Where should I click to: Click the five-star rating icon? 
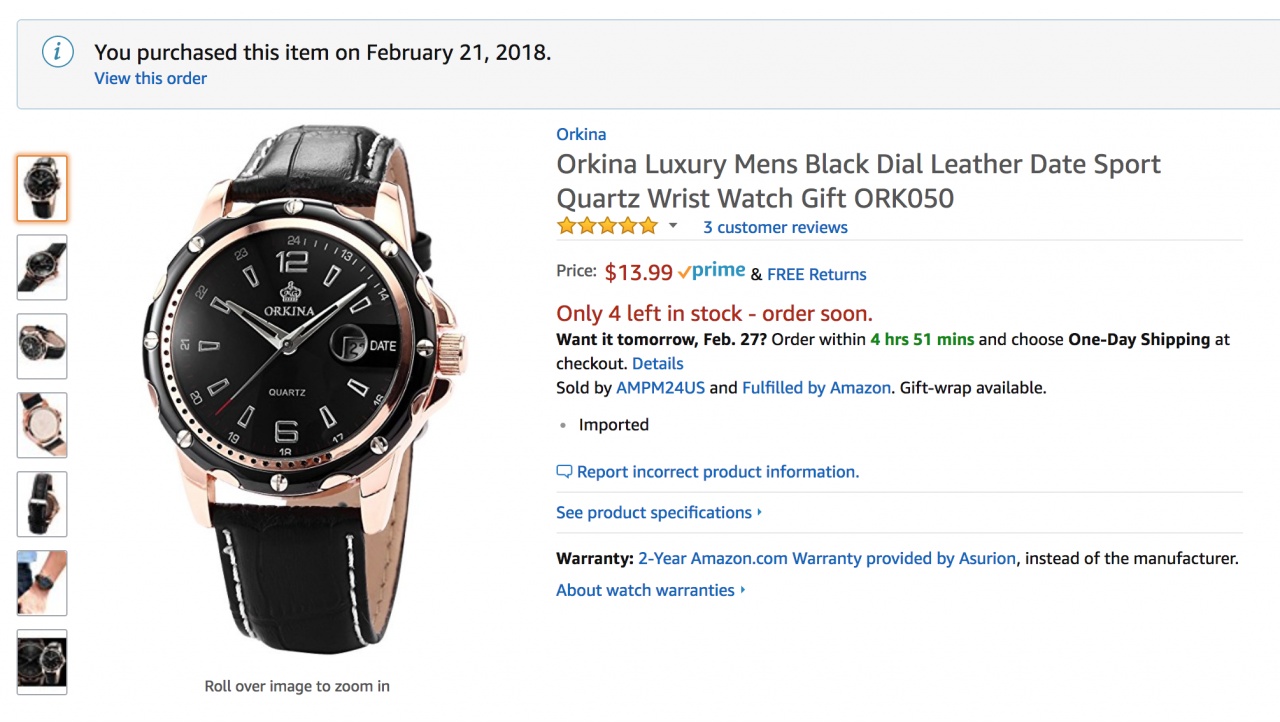607,226
